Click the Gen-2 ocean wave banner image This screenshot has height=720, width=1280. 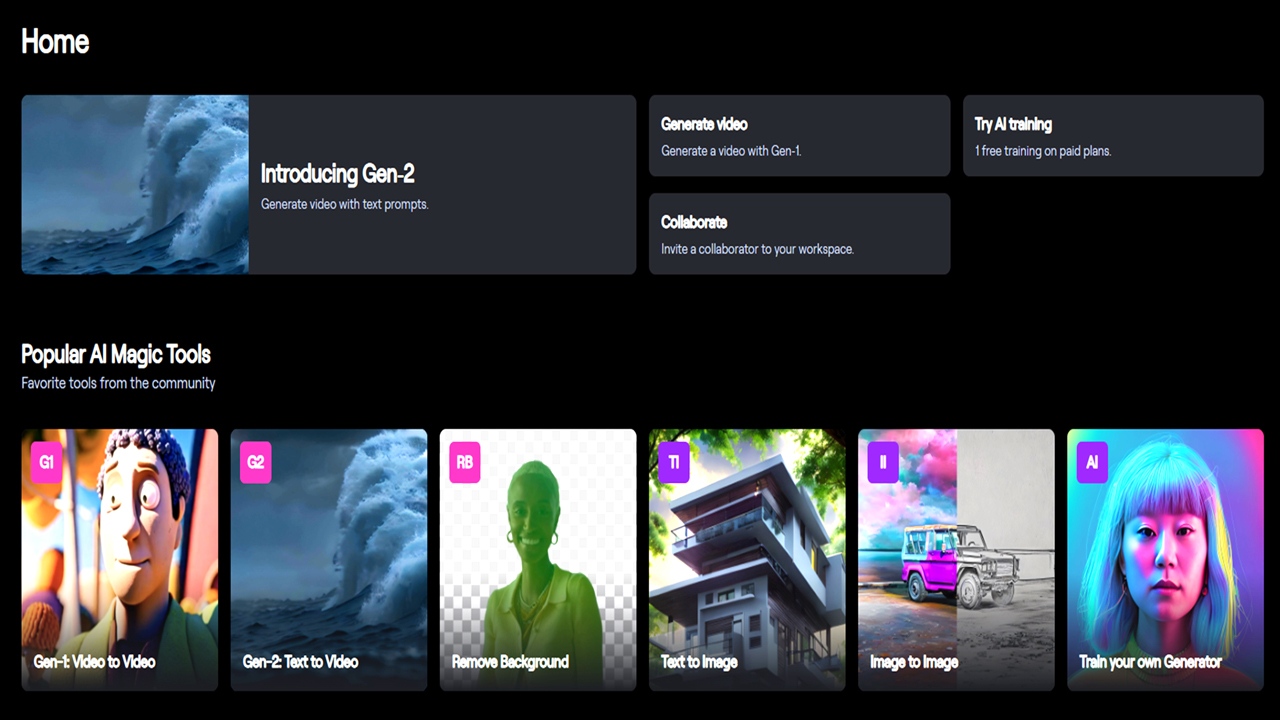coord(135,185)
